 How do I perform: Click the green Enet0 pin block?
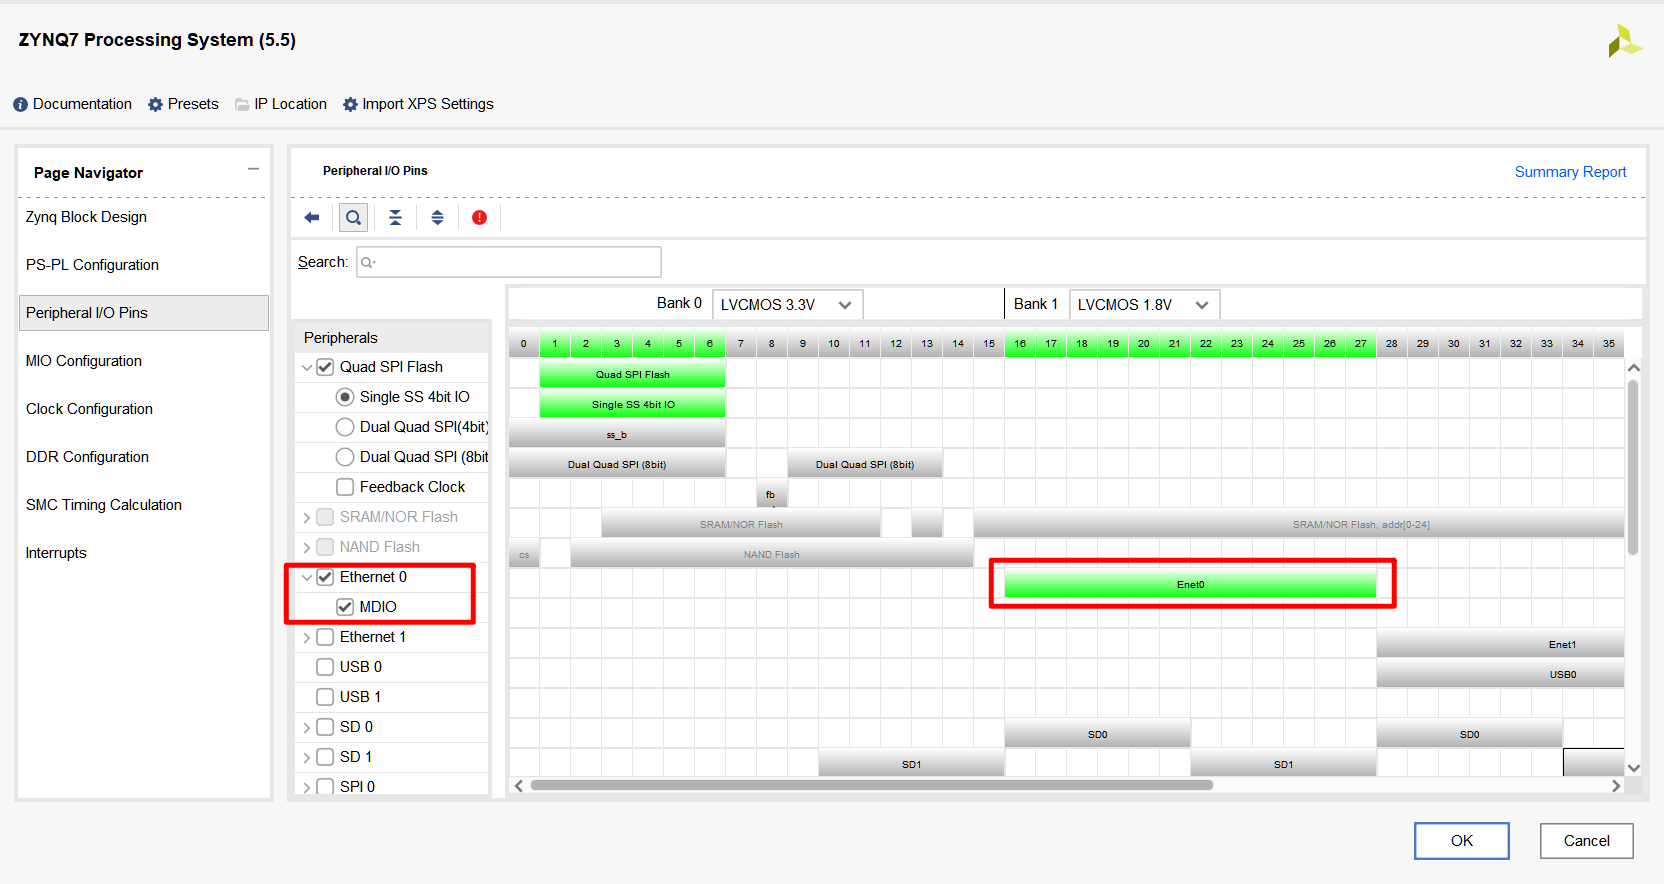point(1190,584)
